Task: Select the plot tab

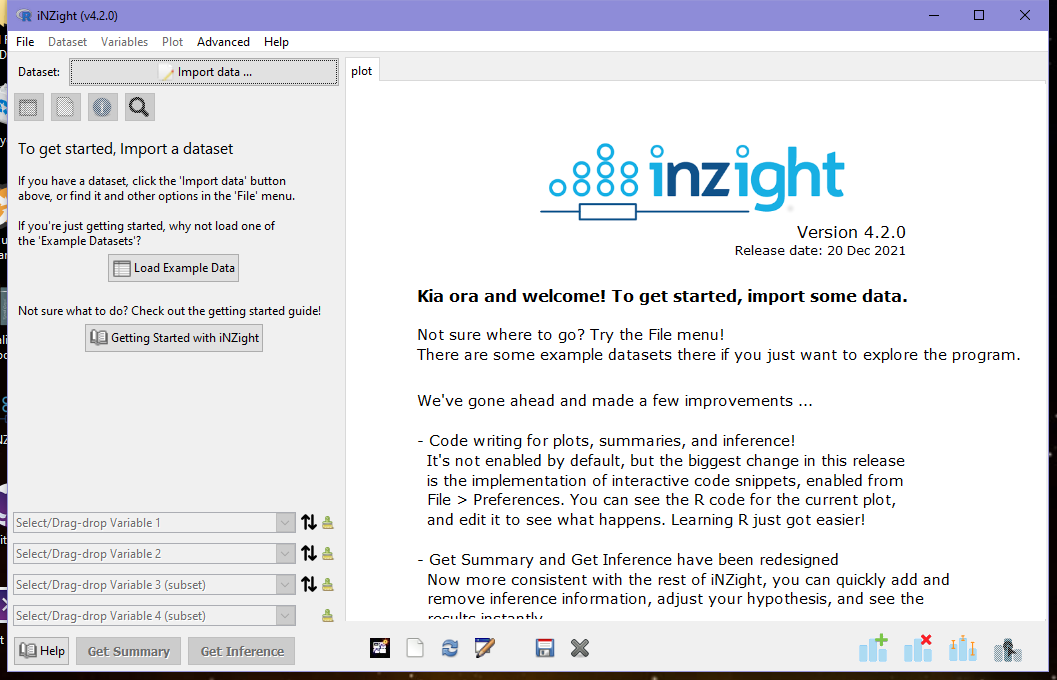Action: coord(362,70)
